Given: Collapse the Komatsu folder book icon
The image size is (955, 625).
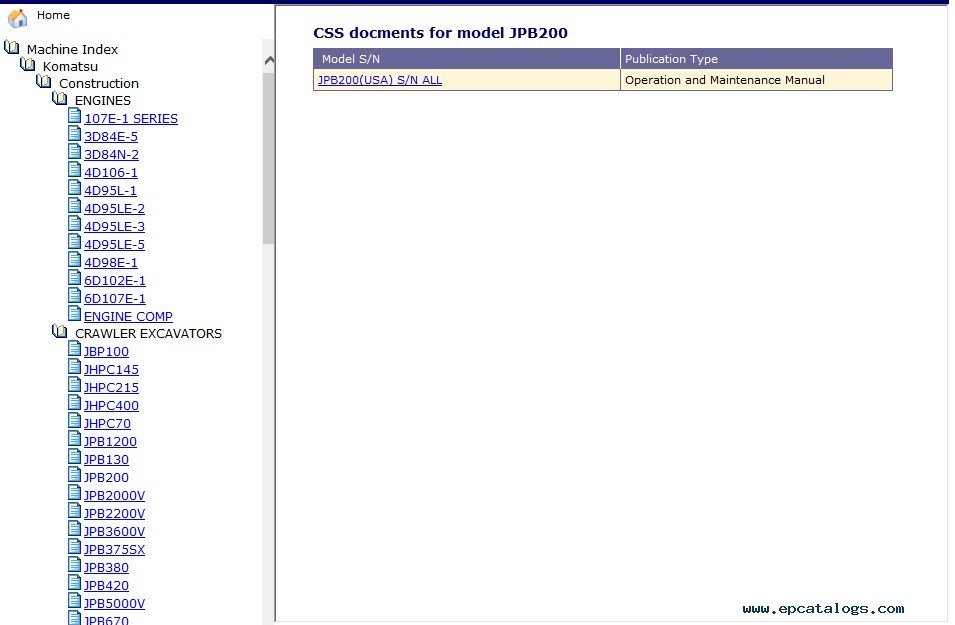Looking at the screenshot, I should click(27, 64).
